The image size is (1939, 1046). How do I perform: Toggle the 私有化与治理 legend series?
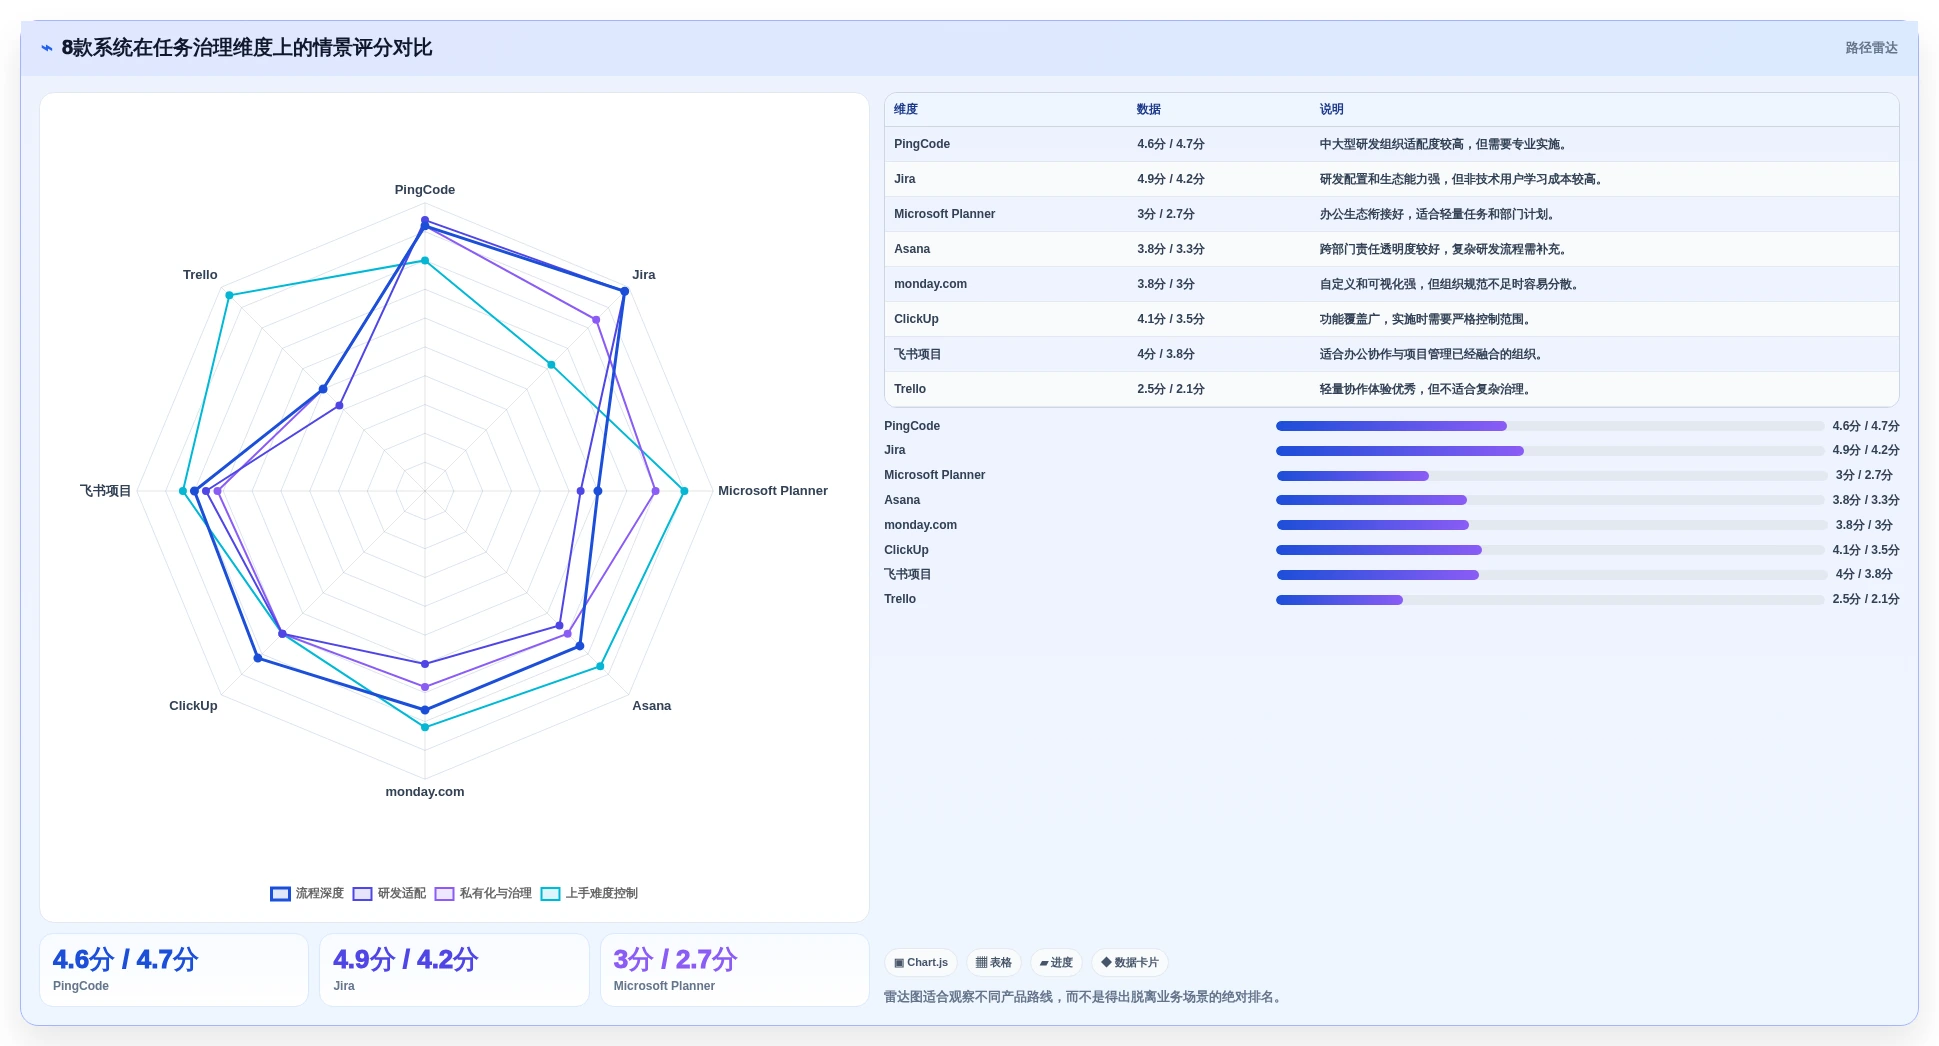483,893
